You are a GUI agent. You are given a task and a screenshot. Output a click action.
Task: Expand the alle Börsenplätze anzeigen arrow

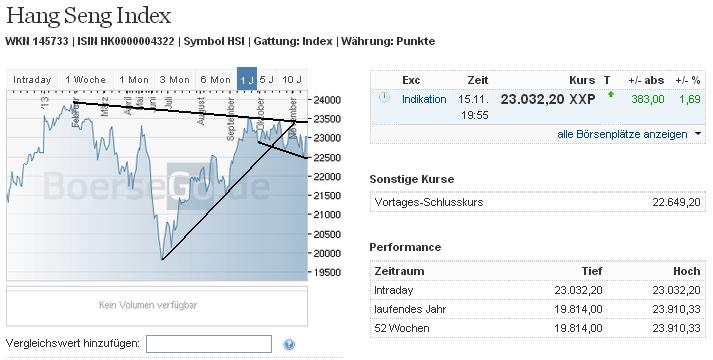(x=698, y=135)
